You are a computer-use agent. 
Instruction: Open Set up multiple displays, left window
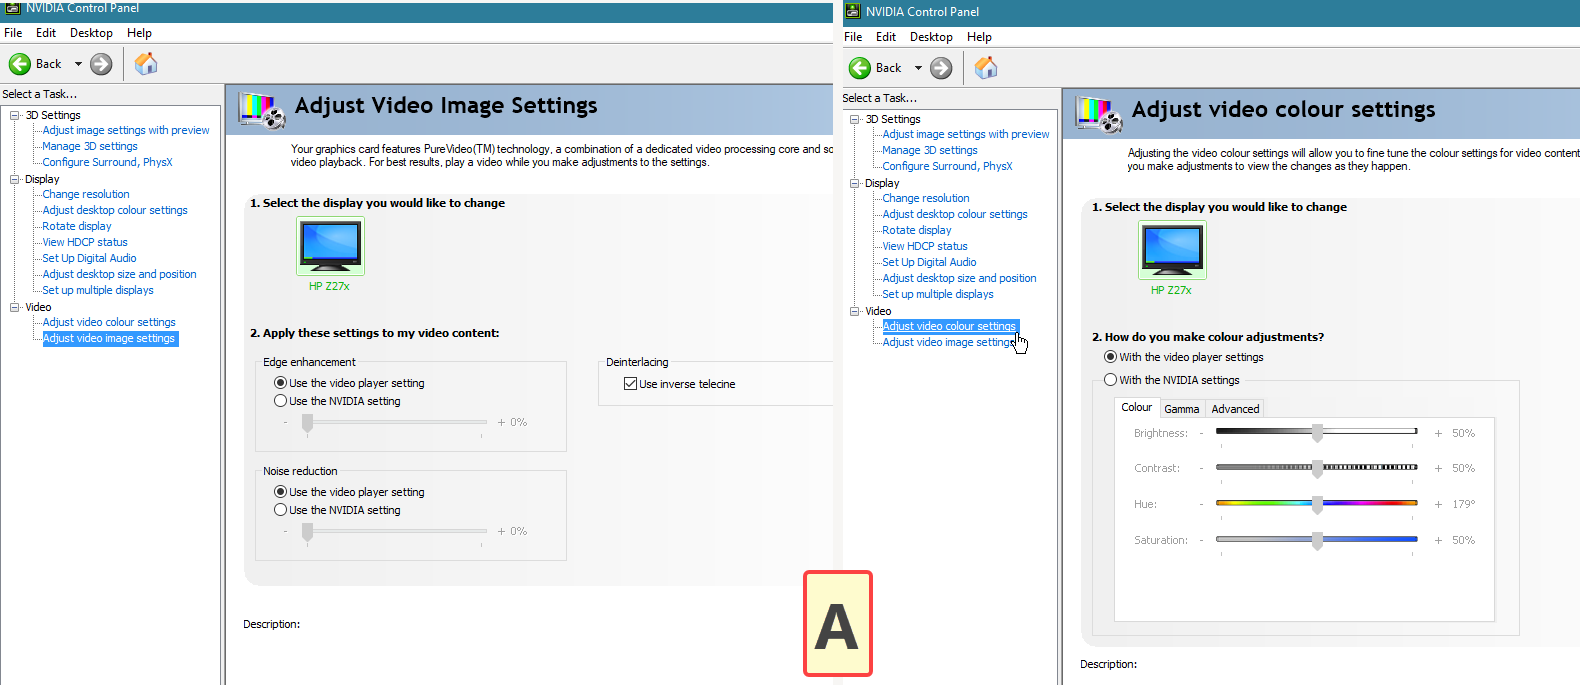98,290
